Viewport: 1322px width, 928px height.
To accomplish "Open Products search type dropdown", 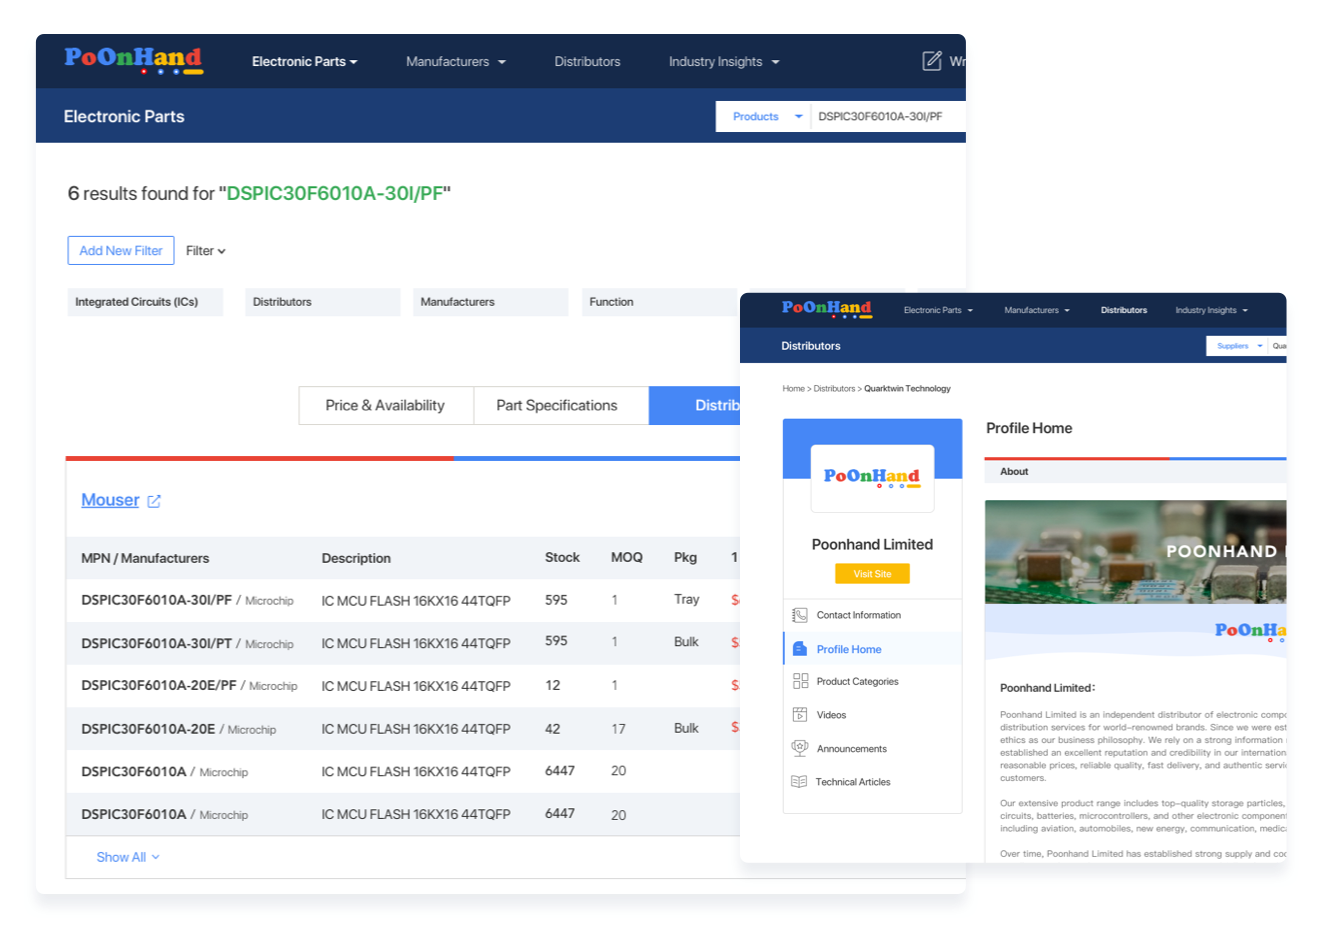I will pyautogui.click(x=767, y=117).
